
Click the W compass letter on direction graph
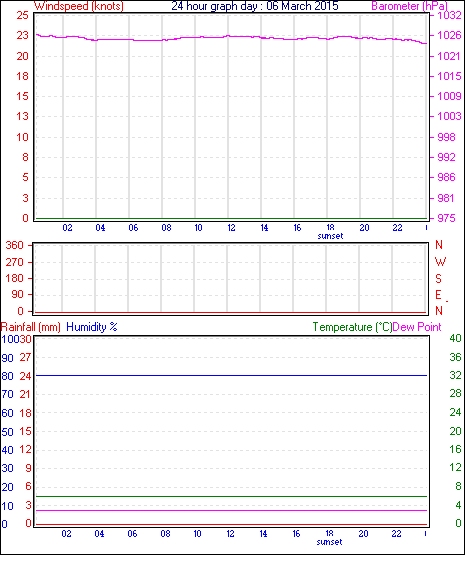point(440,262)
